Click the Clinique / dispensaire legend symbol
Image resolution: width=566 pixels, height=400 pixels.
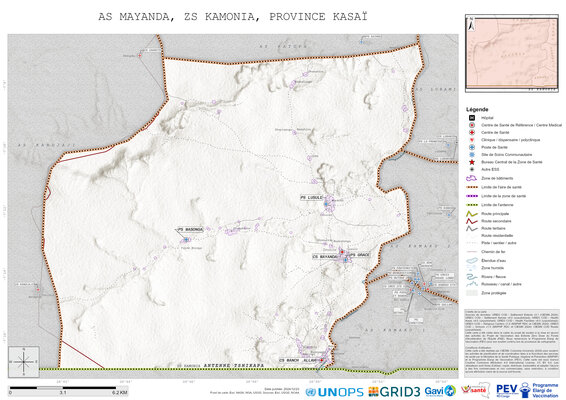[x=471, y=140]
